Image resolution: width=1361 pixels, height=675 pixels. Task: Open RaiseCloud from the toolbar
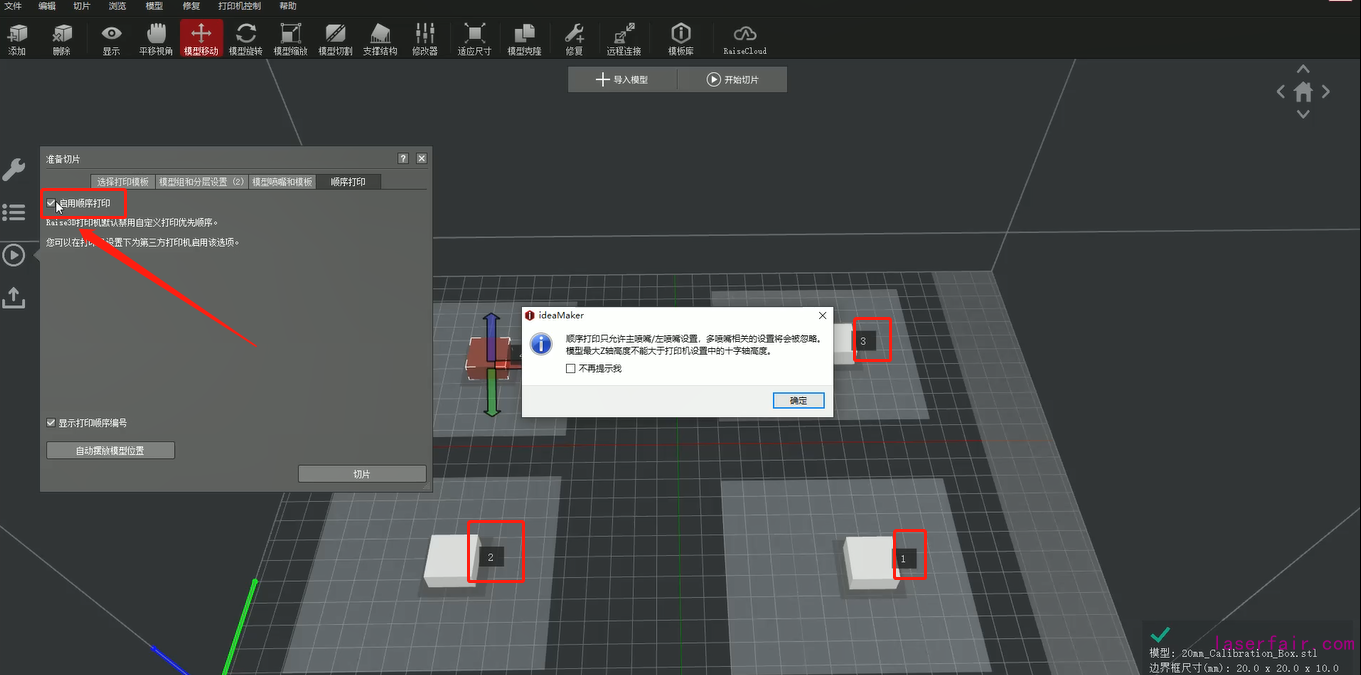pyautogui.click(x=744, y=38)
